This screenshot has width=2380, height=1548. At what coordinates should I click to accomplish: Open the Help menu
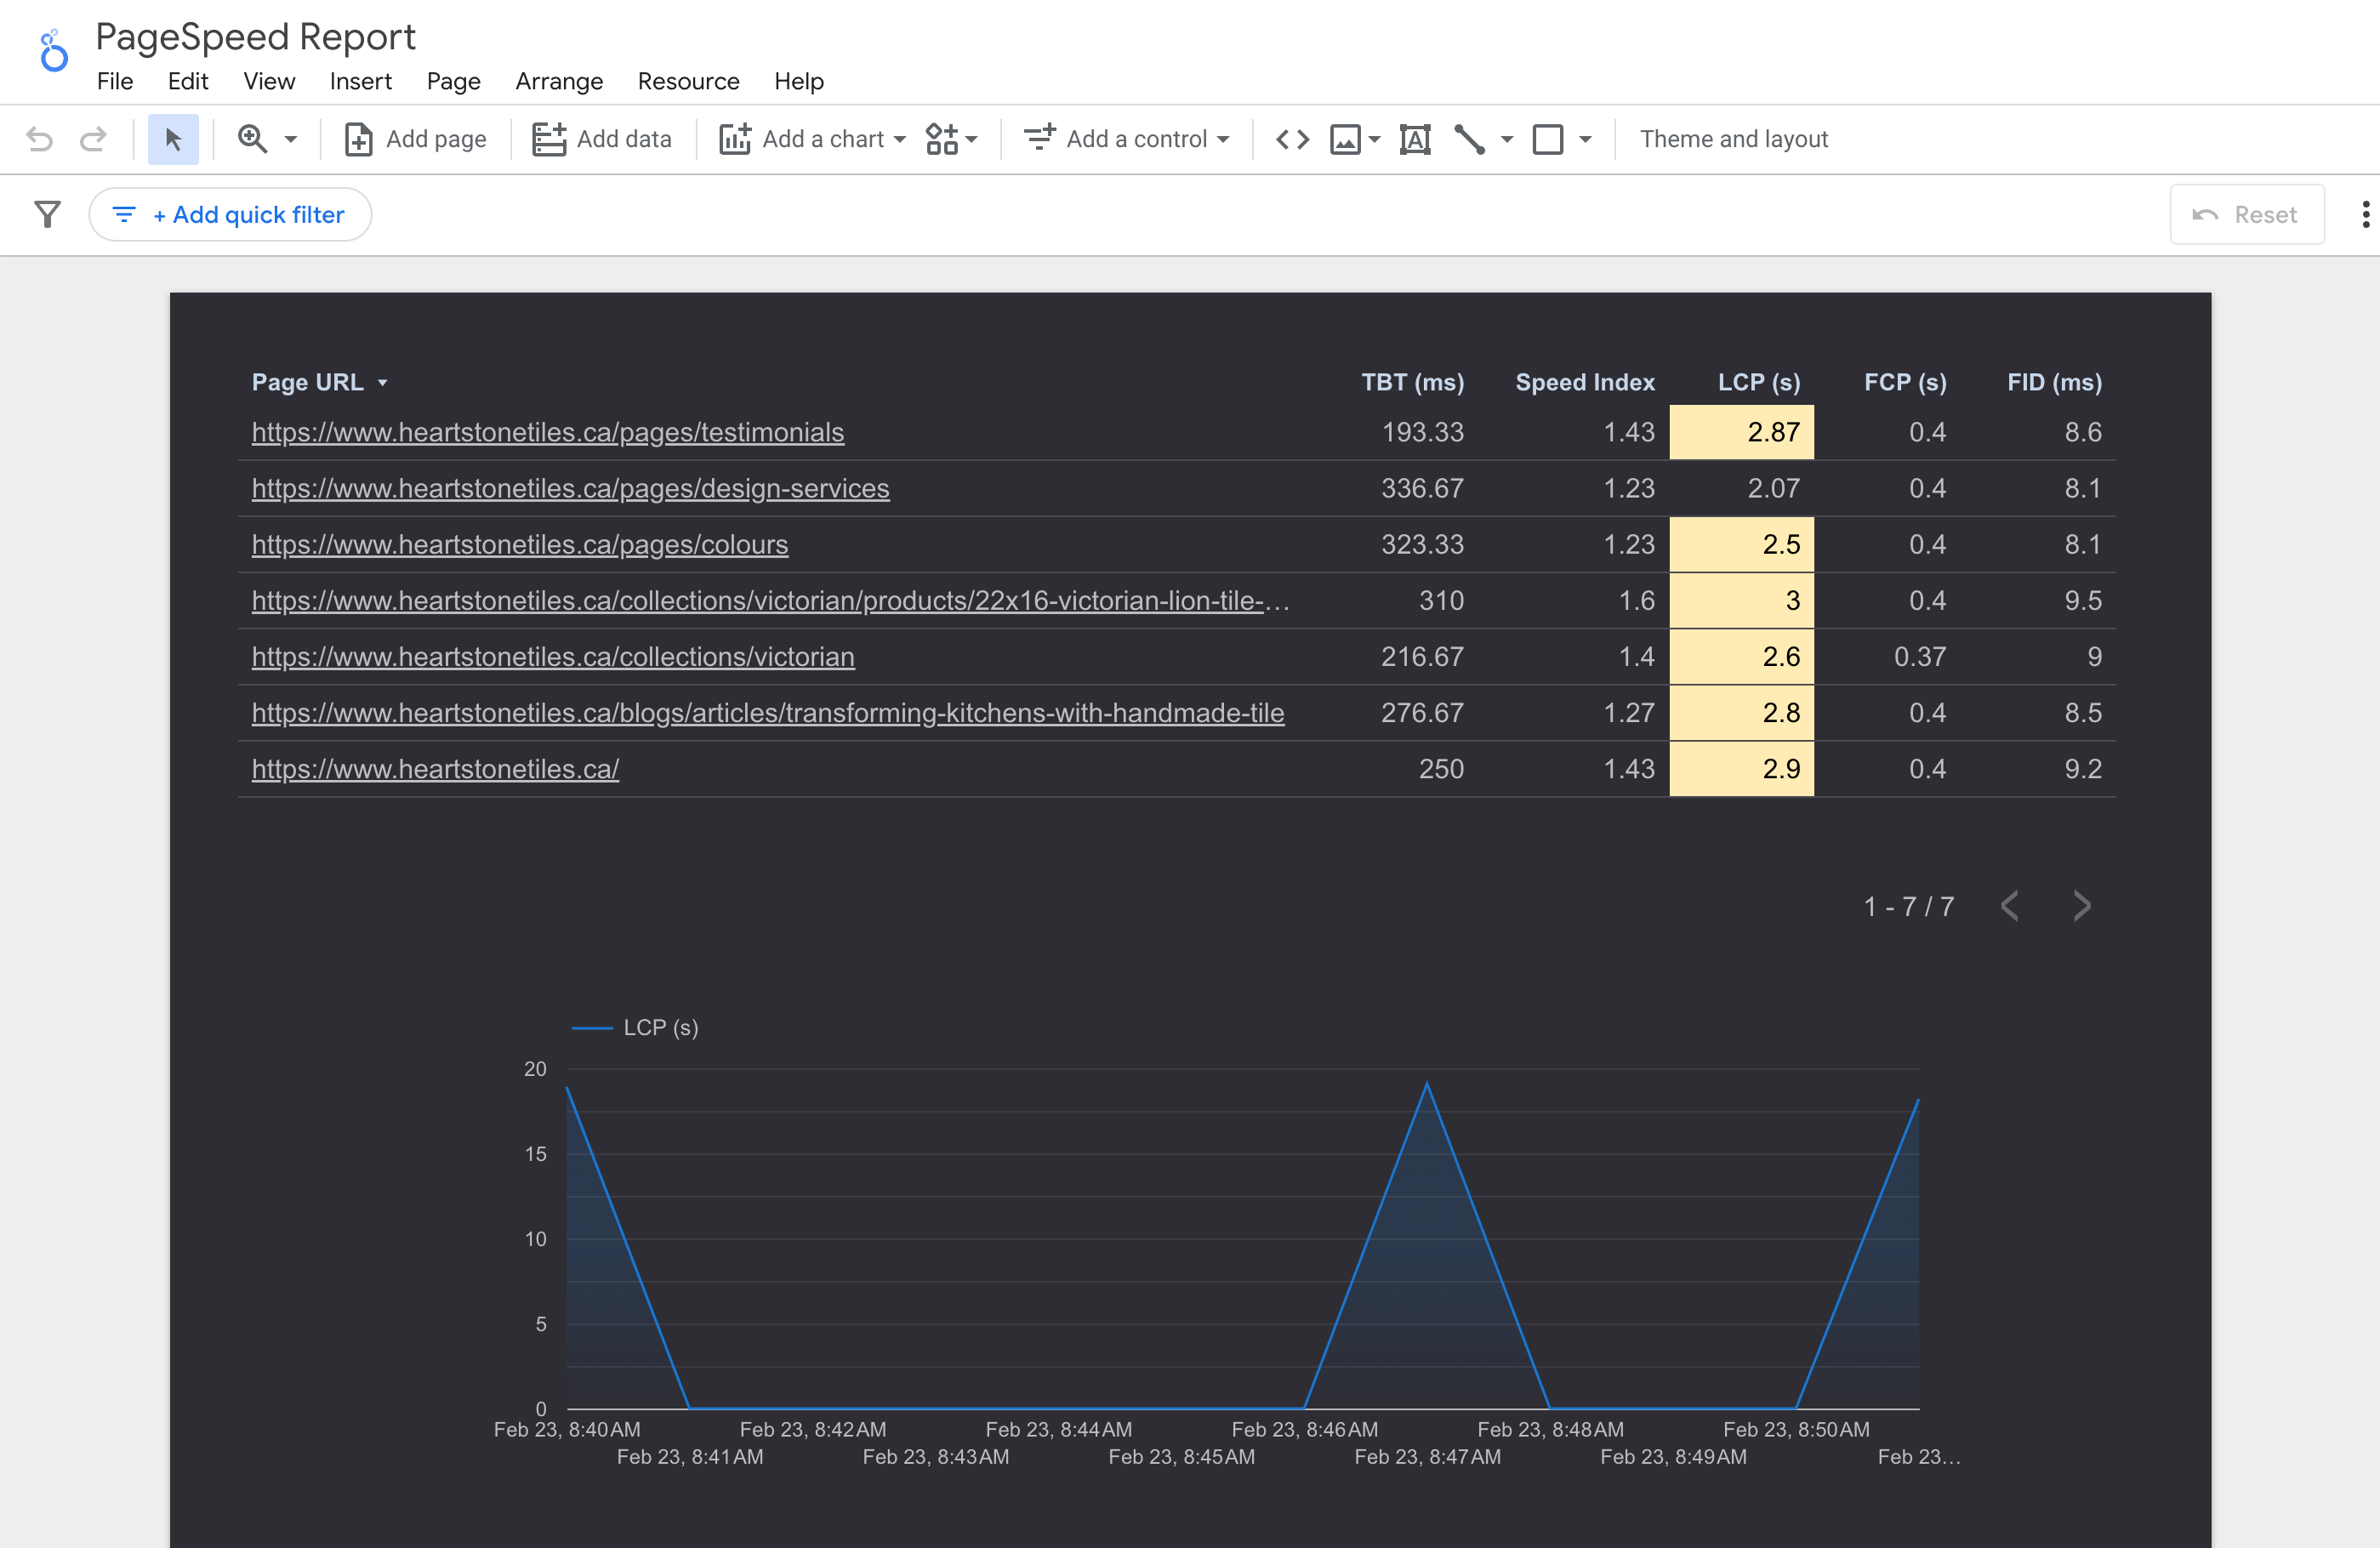pyautogui.click(x=799, y=81)
